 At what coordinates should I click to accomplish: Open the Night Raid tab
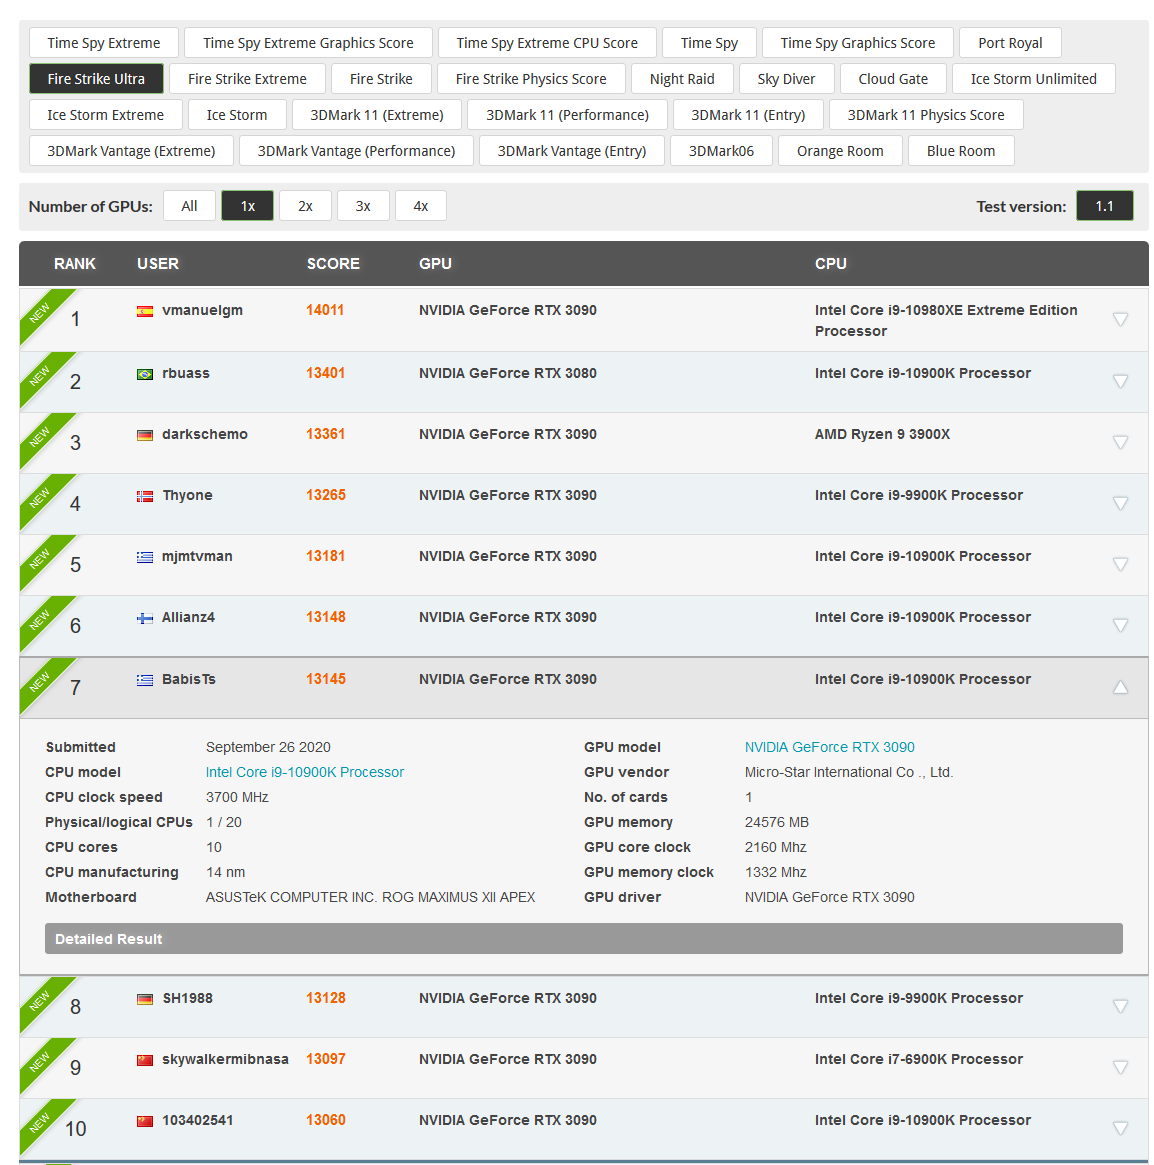coord(682,79)
